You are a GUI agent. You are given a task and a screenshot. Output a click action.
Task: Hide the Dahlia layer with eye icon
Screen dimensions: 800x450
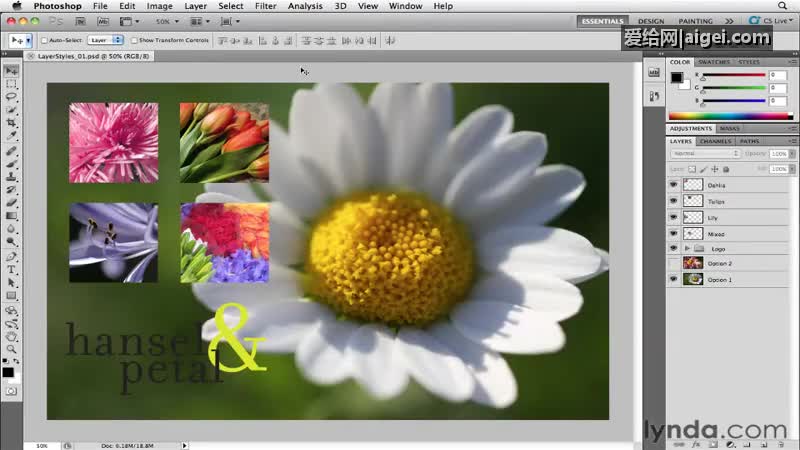(673, 185)
